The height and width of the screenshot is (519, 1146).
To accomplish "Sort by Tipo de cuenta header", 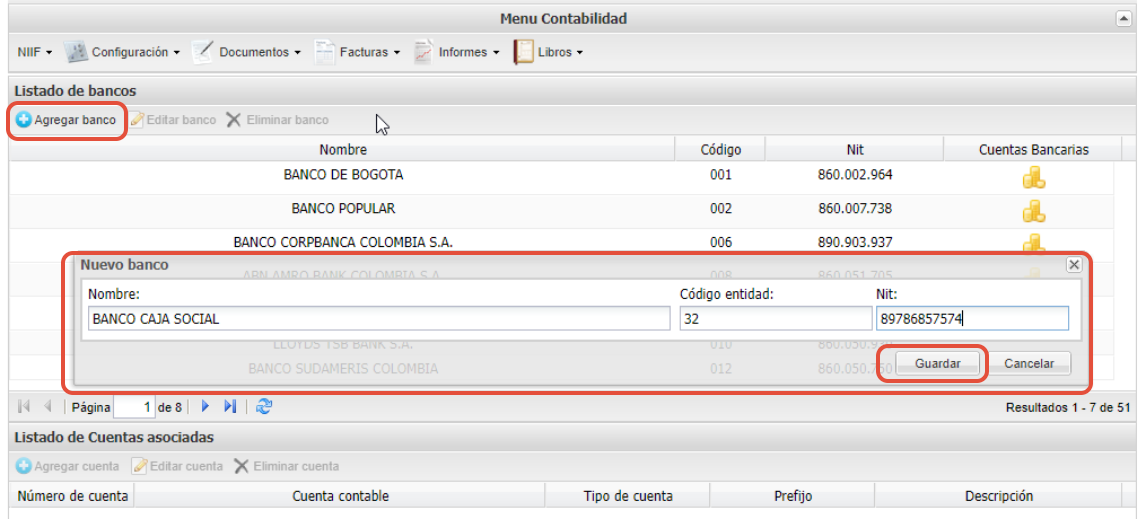I will (x=628, y=496).
